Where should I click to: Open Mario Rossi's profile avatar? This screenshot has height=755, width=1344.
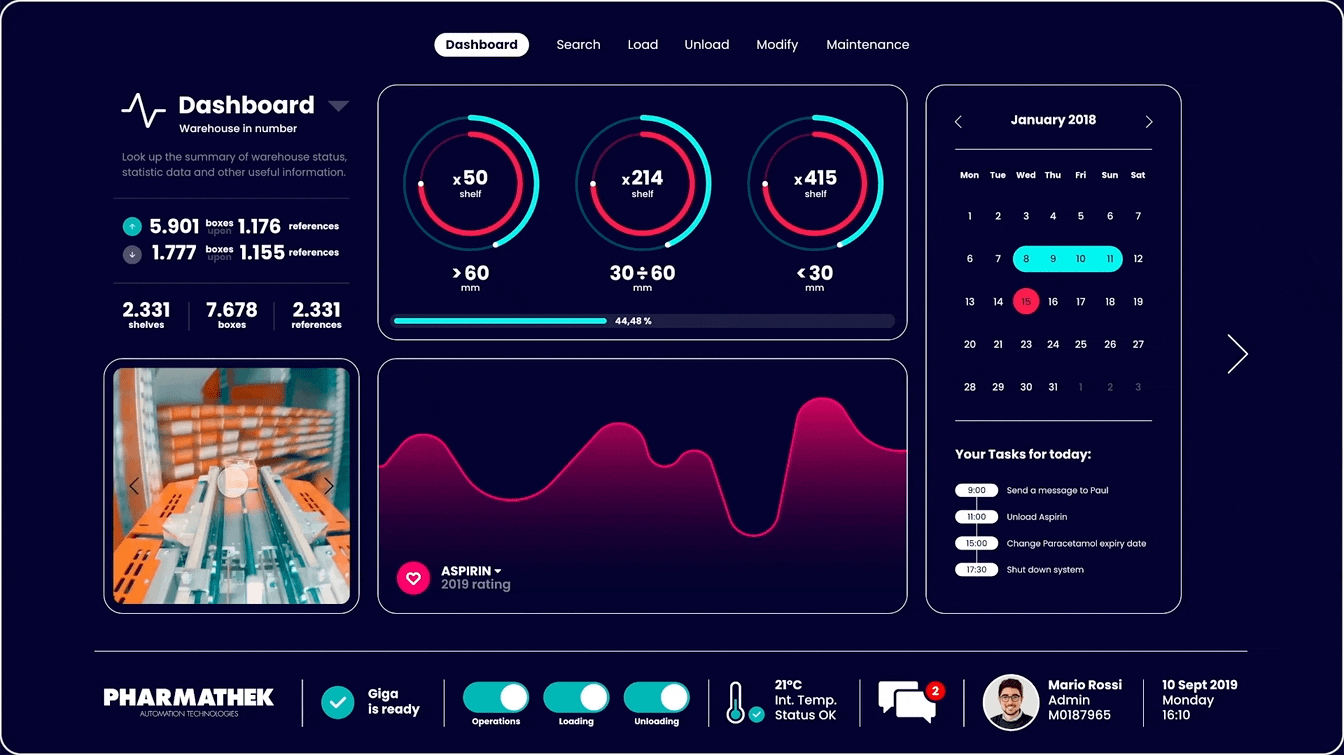1010,701
